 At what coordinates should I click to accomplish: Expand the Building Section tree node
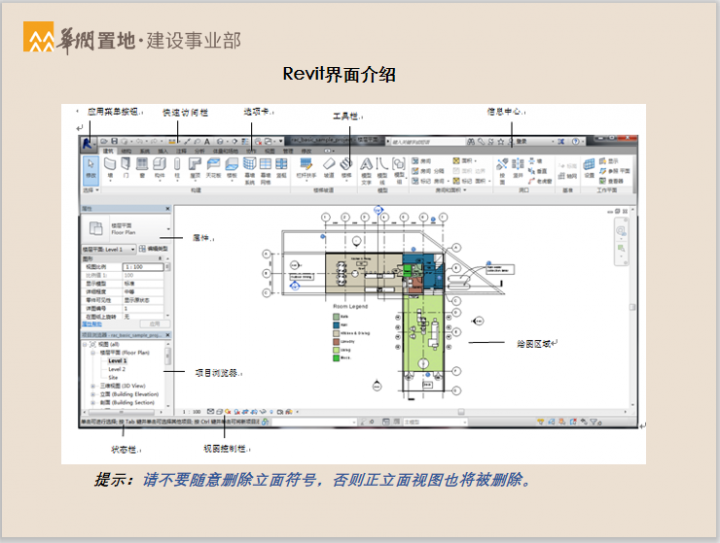[x=93, y=403]
